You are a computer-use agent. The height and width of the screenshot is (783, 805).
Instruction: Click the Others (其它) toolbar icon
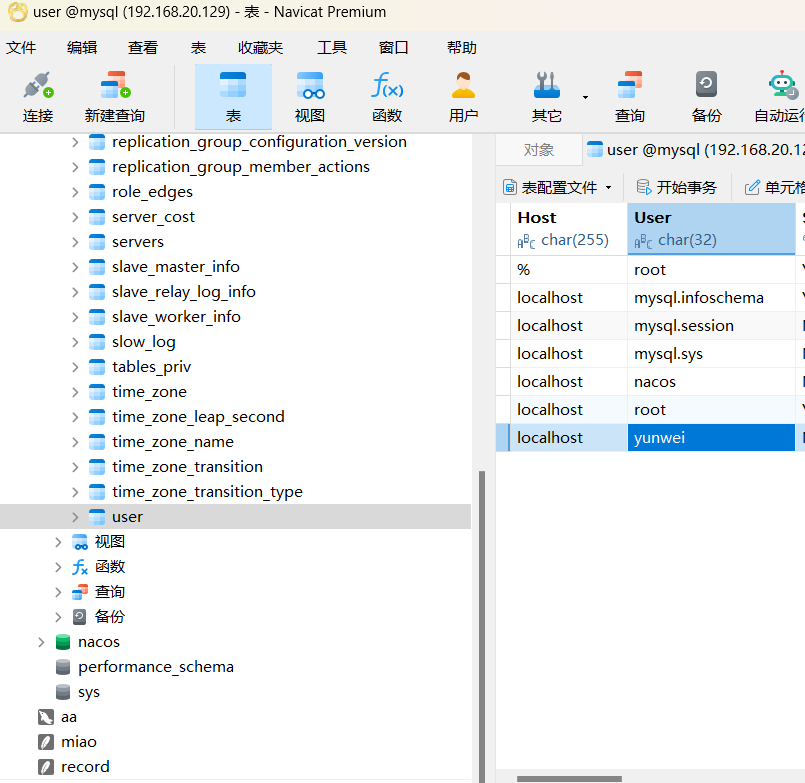coord(547,98)
